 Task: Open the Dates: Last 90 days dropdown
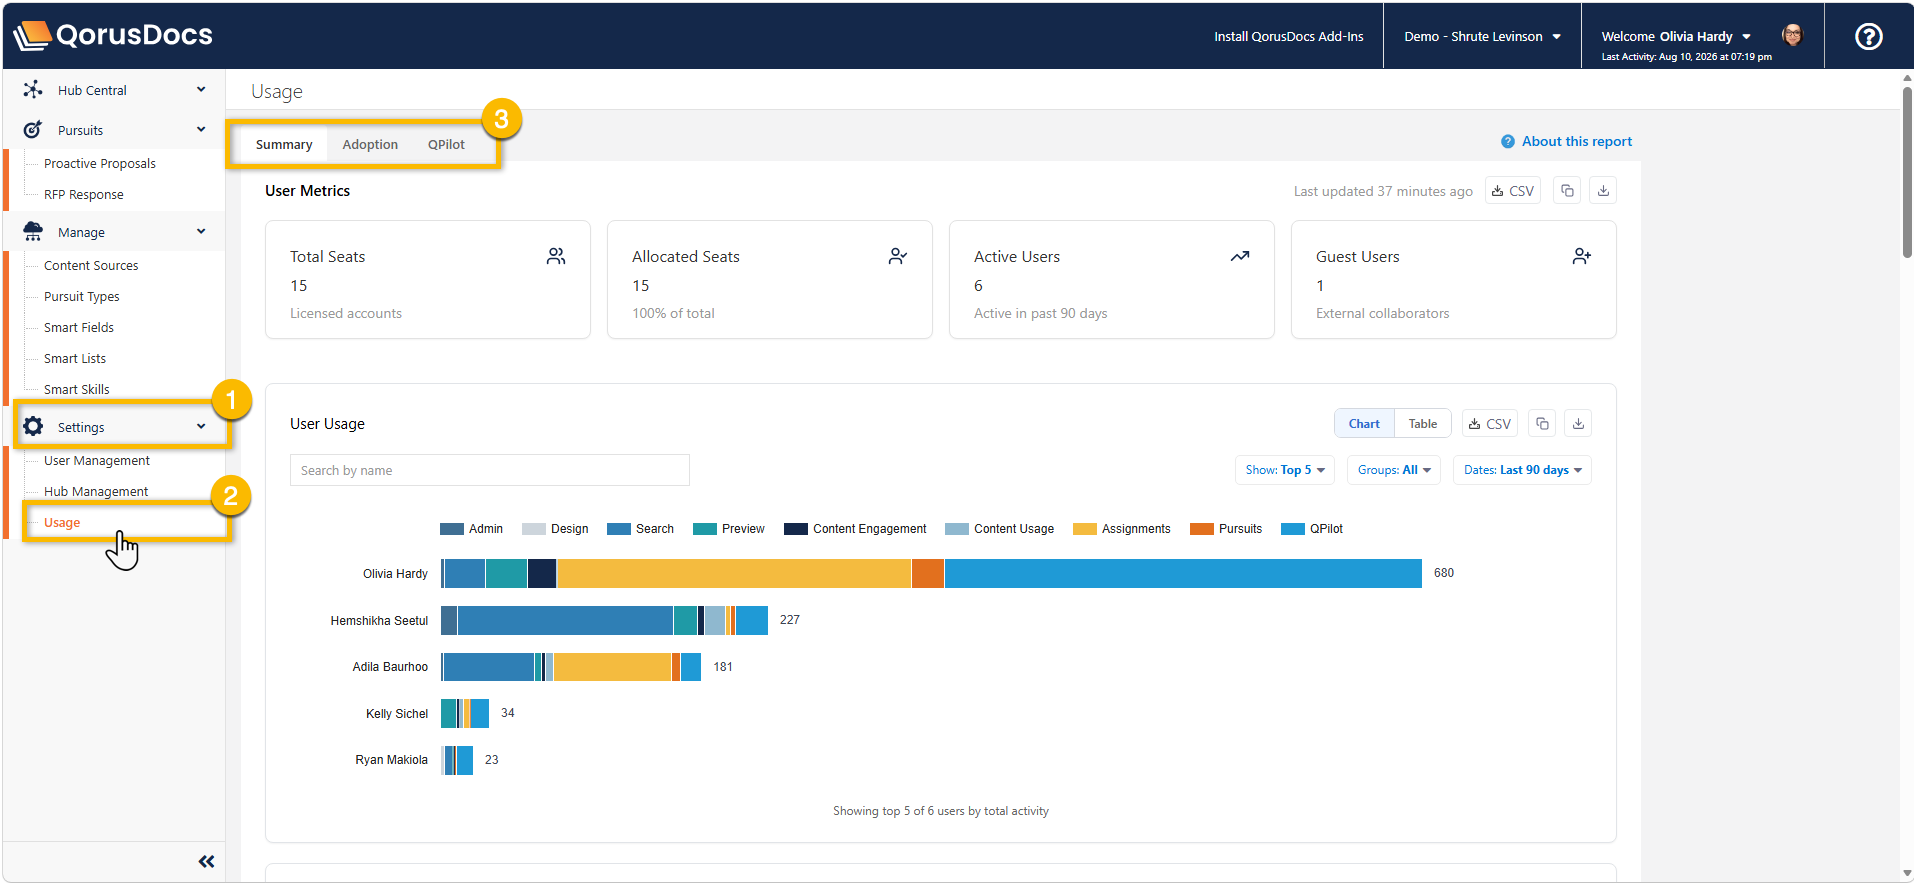pyautogui.click(x=1522, y=470)
